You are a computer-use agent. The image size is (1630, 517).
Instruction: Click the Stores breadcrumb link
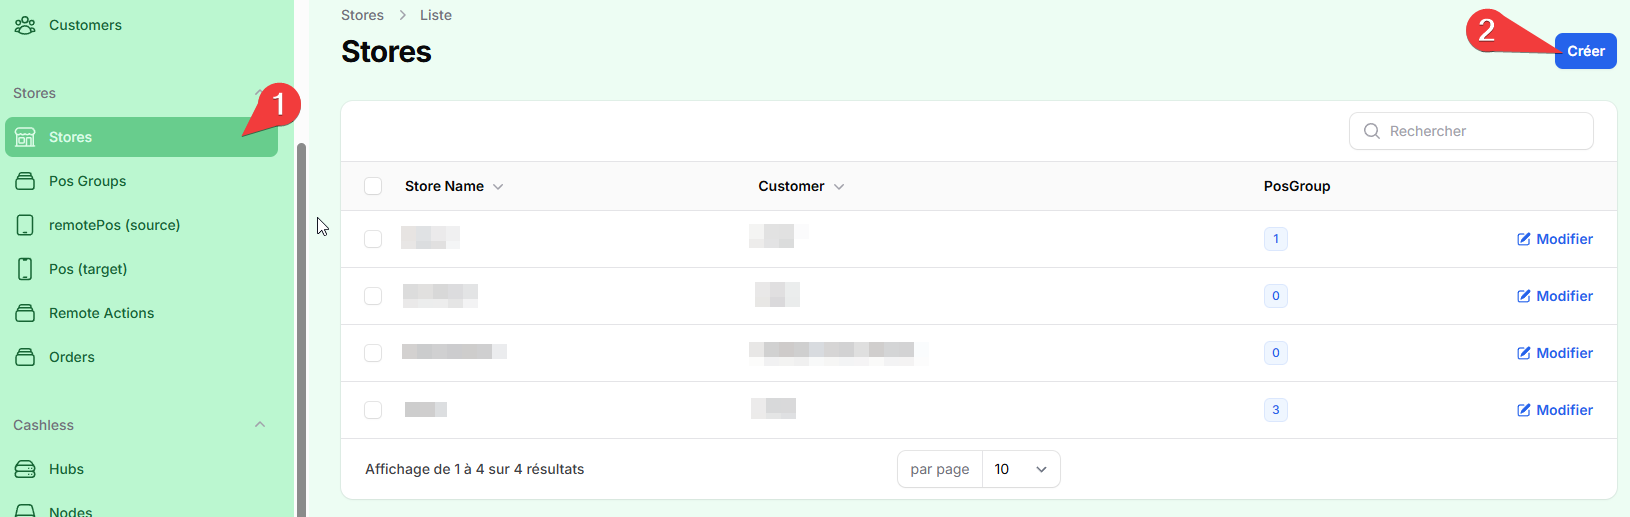click(x=362, y=15)
